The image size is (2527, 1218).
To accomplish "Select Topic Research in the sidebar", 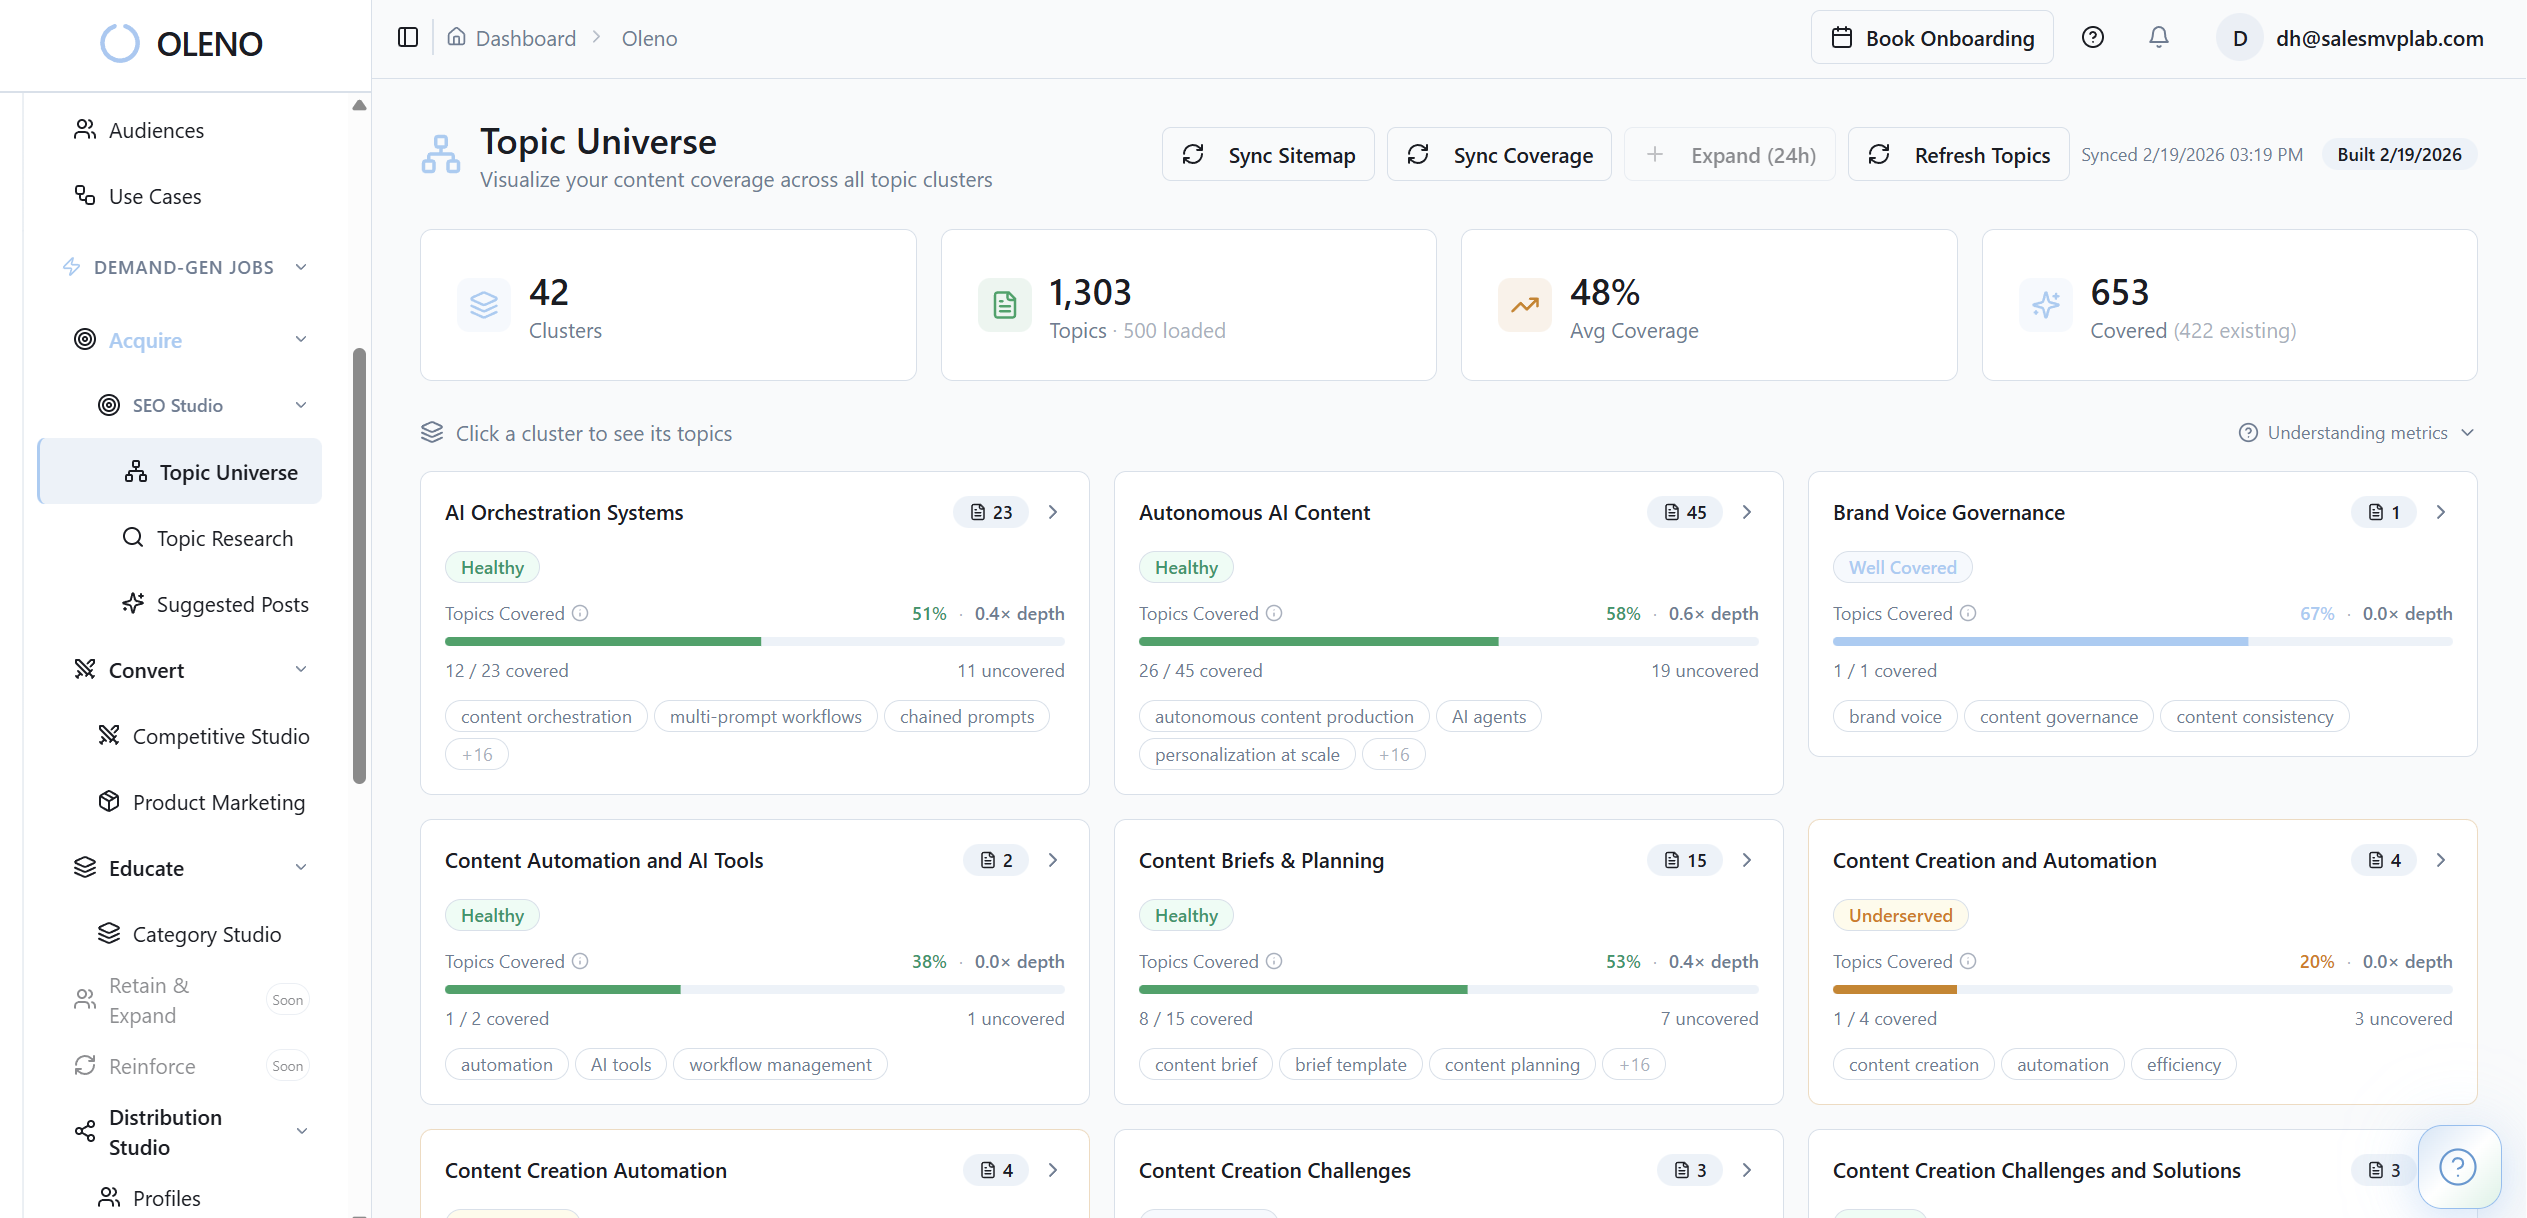I will (224, 538).
